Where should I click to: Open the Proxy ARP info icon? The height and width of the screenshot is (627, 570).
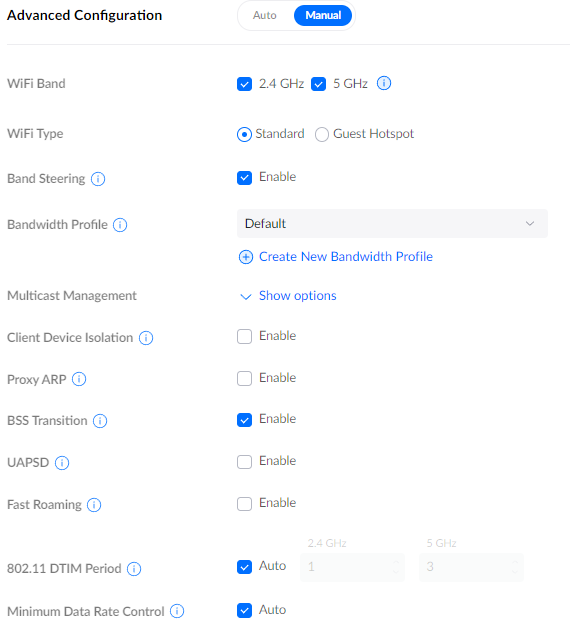79,379
